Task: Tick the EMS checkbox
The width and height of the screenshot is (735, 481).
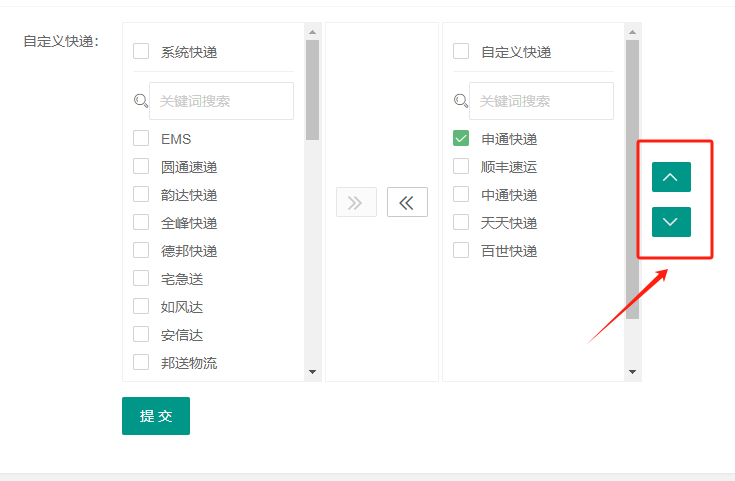Action: click(141, 139)
